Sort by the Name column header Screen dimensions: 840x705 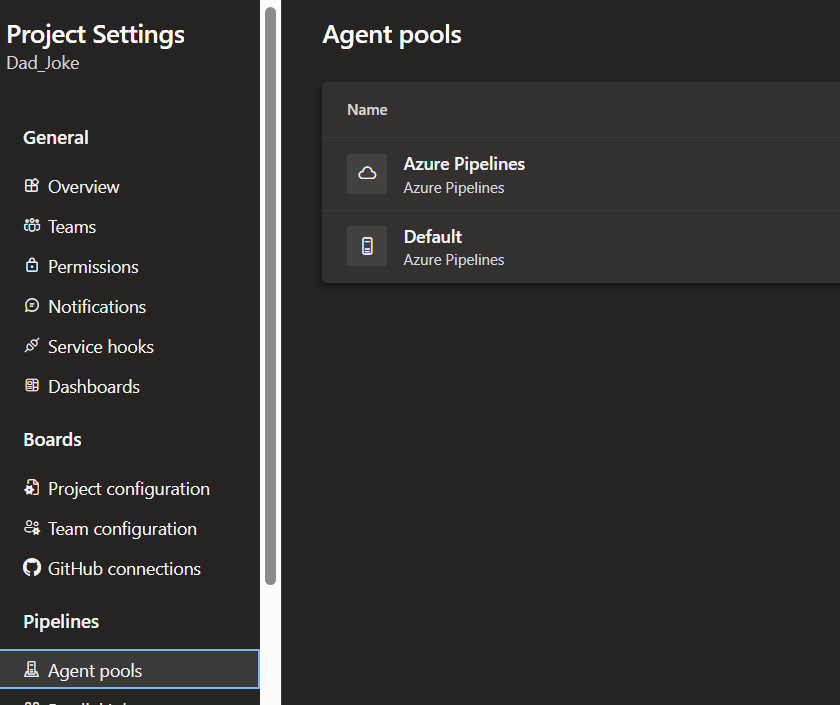pyautogui.click(x=367, y=110)
